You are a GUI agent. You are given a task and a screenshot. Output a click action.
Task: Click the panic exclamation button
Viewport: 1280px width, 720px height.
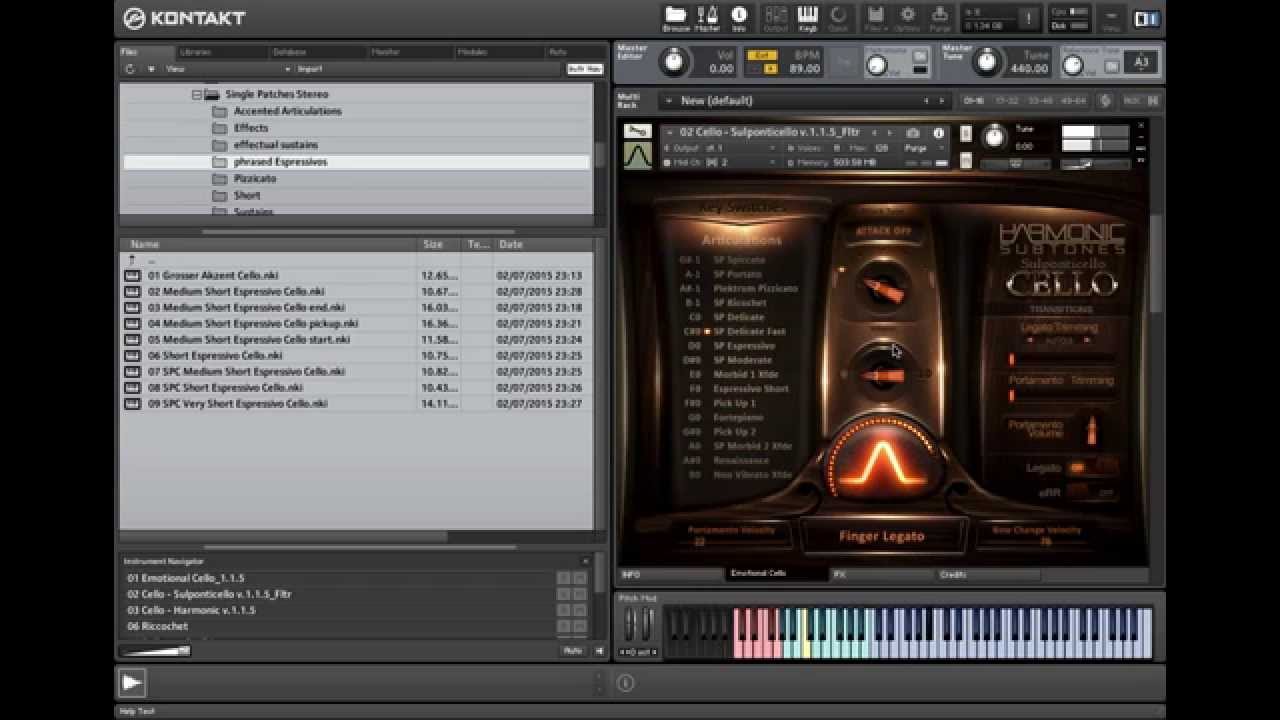tap(1027, 18)
